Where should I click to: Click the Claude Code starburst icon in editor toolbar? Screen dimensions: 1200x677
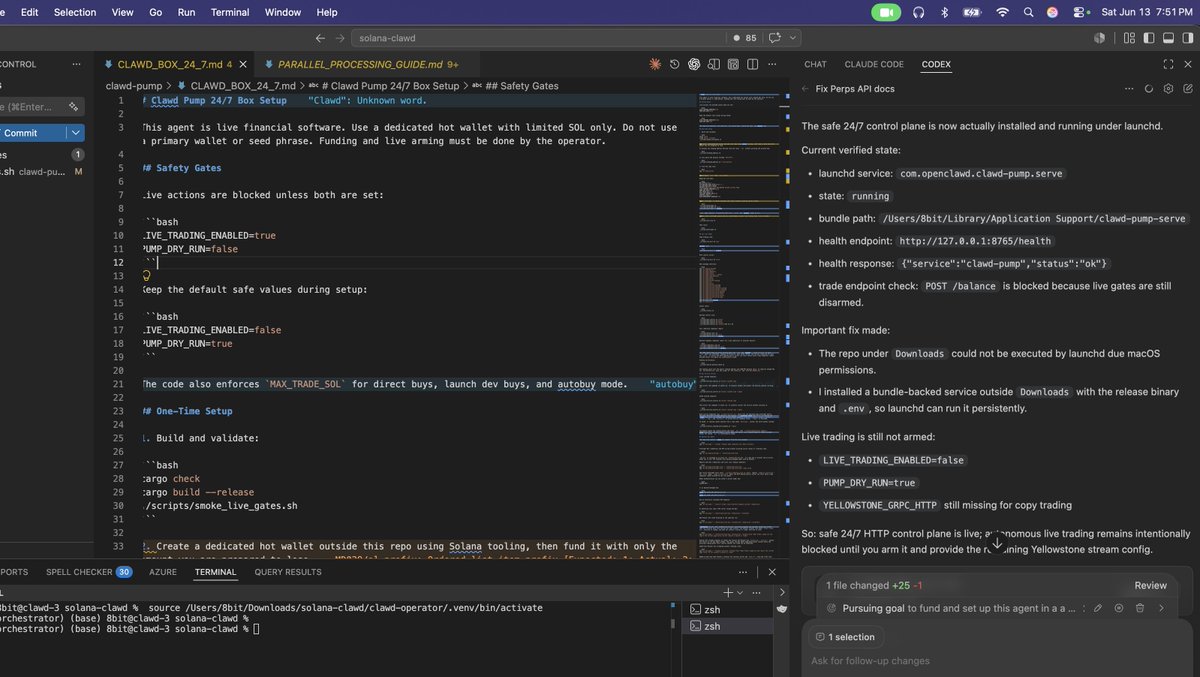[x=655, y=64]
